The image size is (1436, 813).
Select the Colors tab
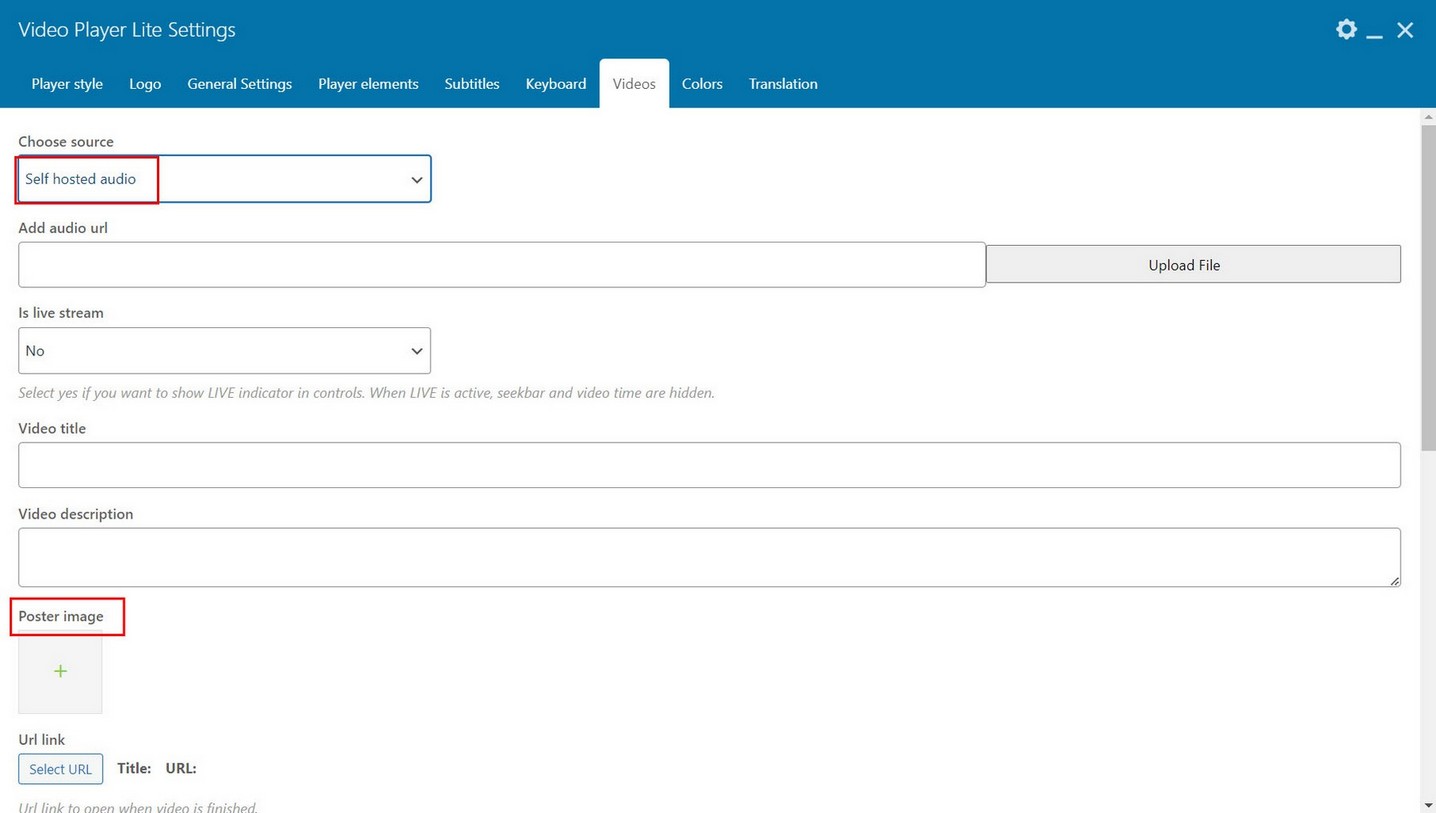[x=702, y=84]
